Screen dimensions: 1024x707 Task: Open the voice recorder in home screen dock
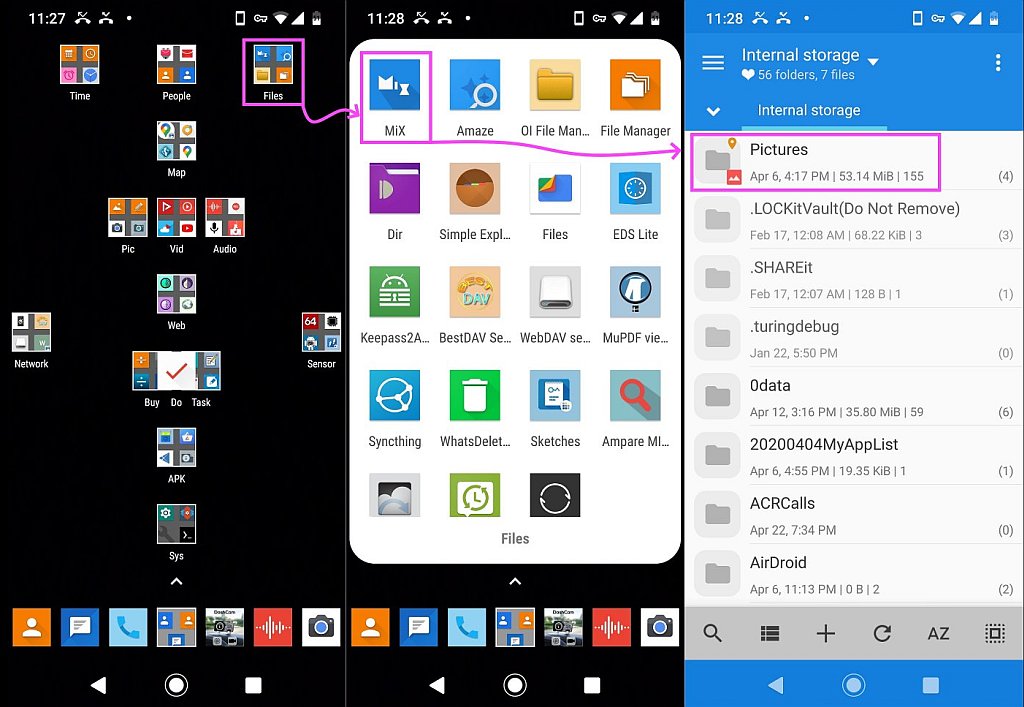[273, 627]
